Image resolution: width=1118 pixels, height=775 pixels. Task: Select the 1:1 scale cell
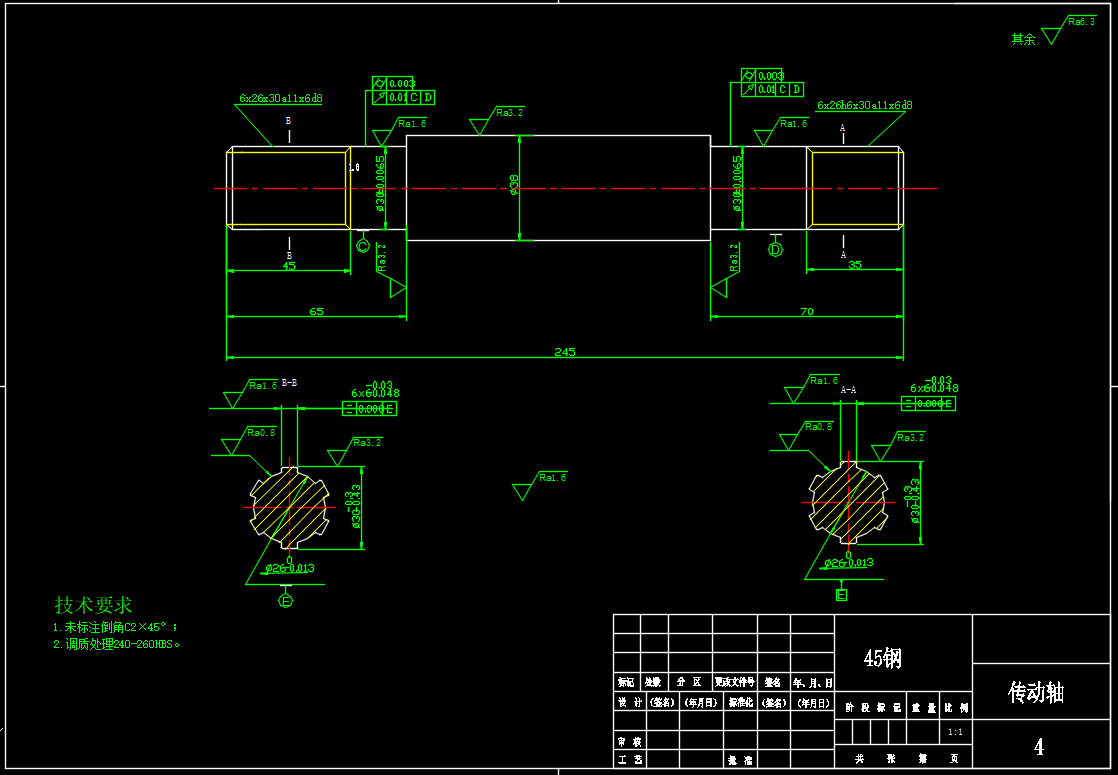coord(955,732)
